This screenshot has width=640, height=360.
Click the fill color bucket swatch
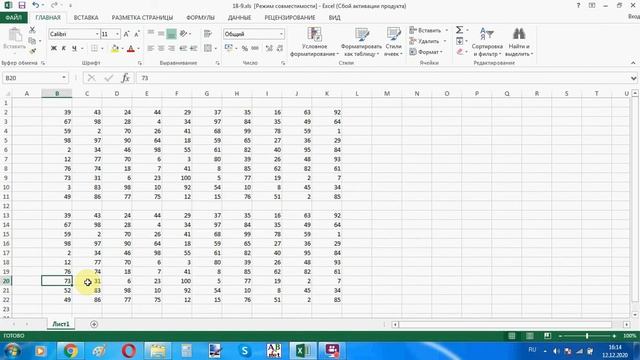pos(115,49)
